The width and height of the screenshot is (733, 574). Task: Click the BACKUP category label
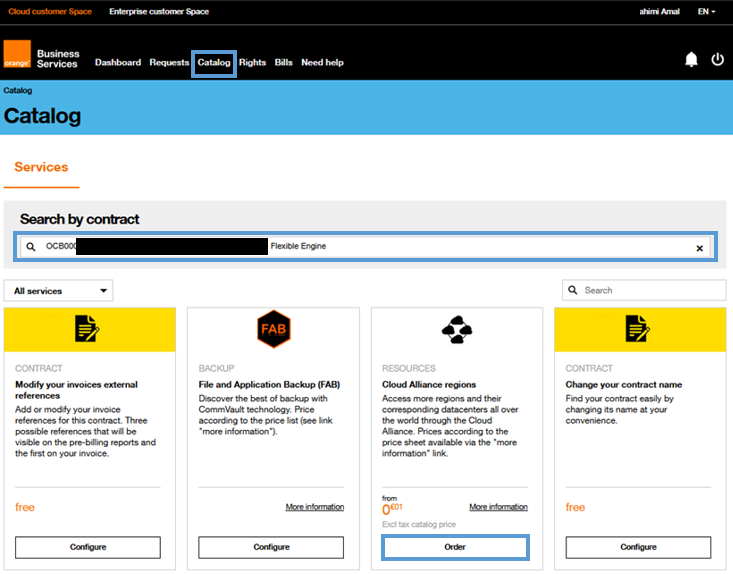(x=216, y=368)
